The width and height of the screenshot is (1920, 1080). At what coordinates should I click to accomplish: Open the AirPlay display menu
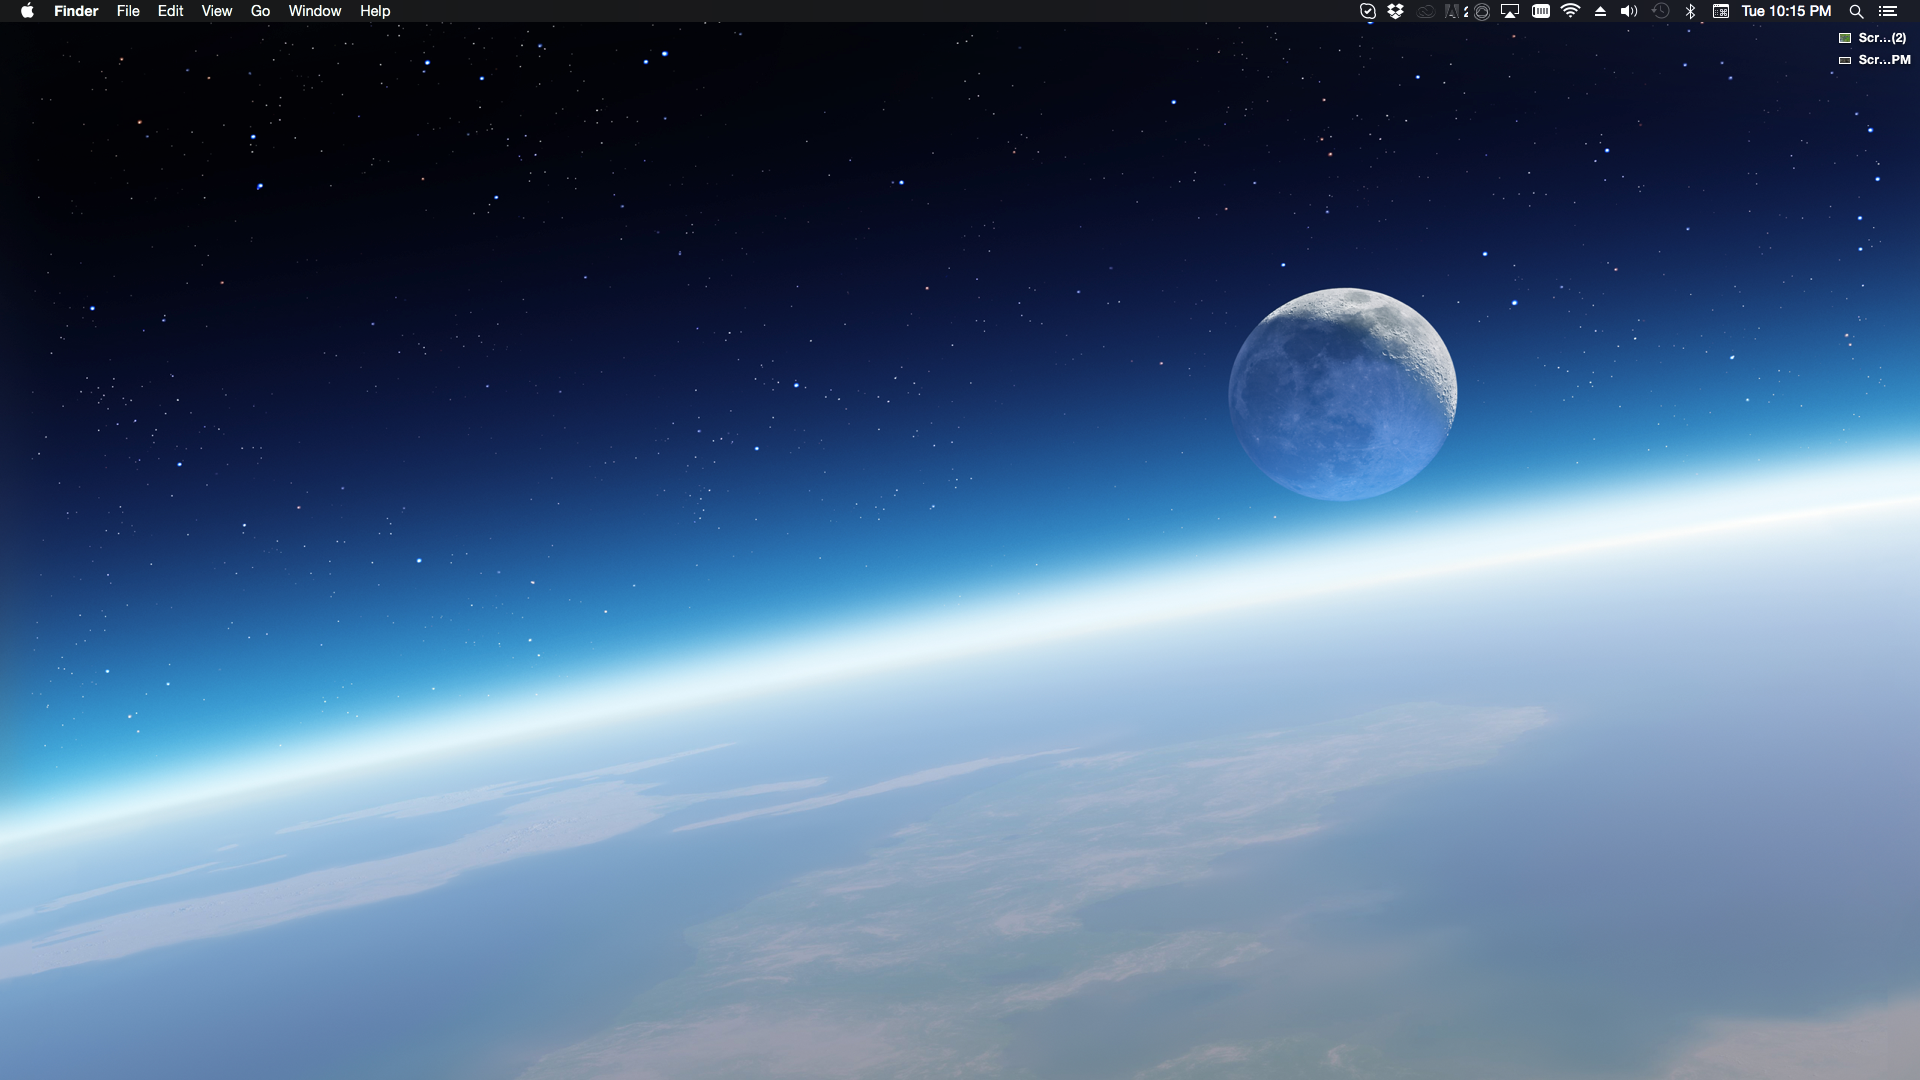tap(1510, 11)
